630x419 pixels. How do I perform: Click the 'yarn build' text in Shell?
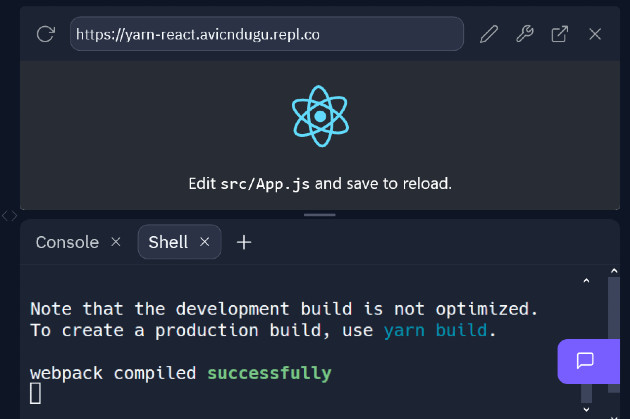coord(435,330)
